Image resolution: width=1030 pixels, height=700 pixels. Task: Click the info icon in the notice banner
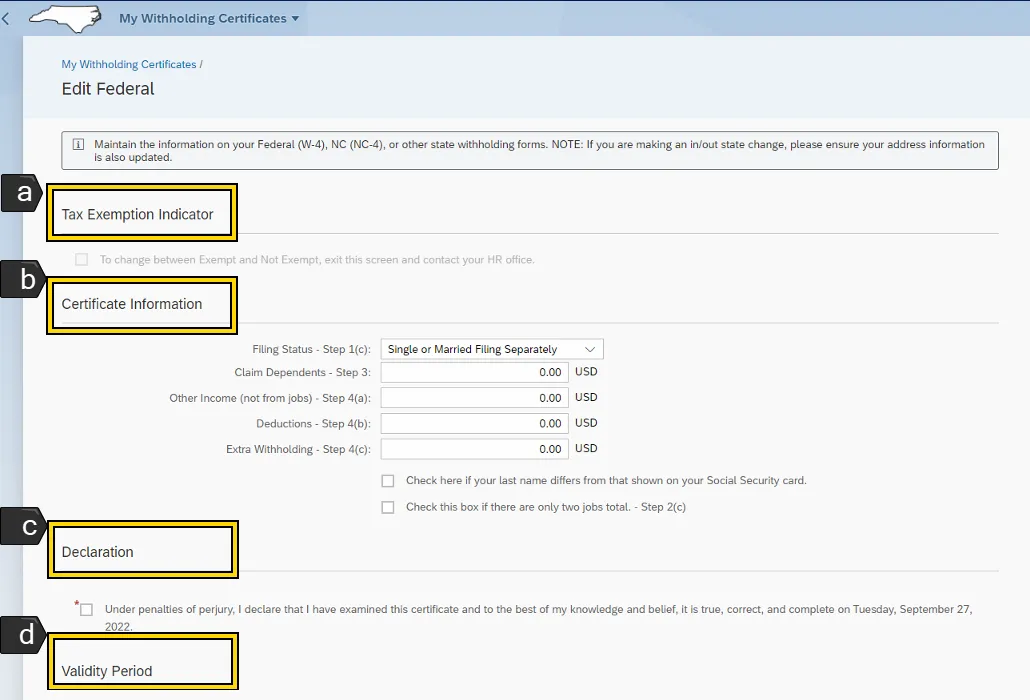(78, 145)
